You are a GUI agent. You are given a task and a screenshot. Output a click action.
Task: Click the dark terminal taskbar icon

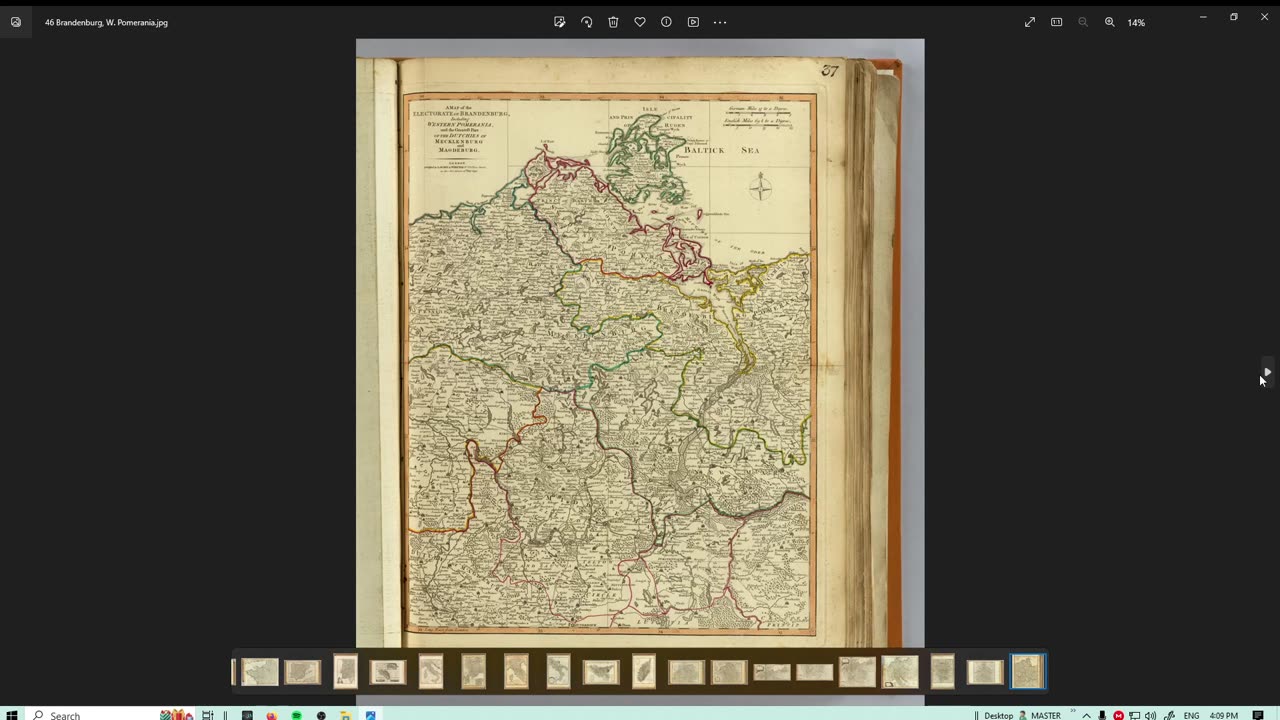pyautogui.click(x=247, y=715)
